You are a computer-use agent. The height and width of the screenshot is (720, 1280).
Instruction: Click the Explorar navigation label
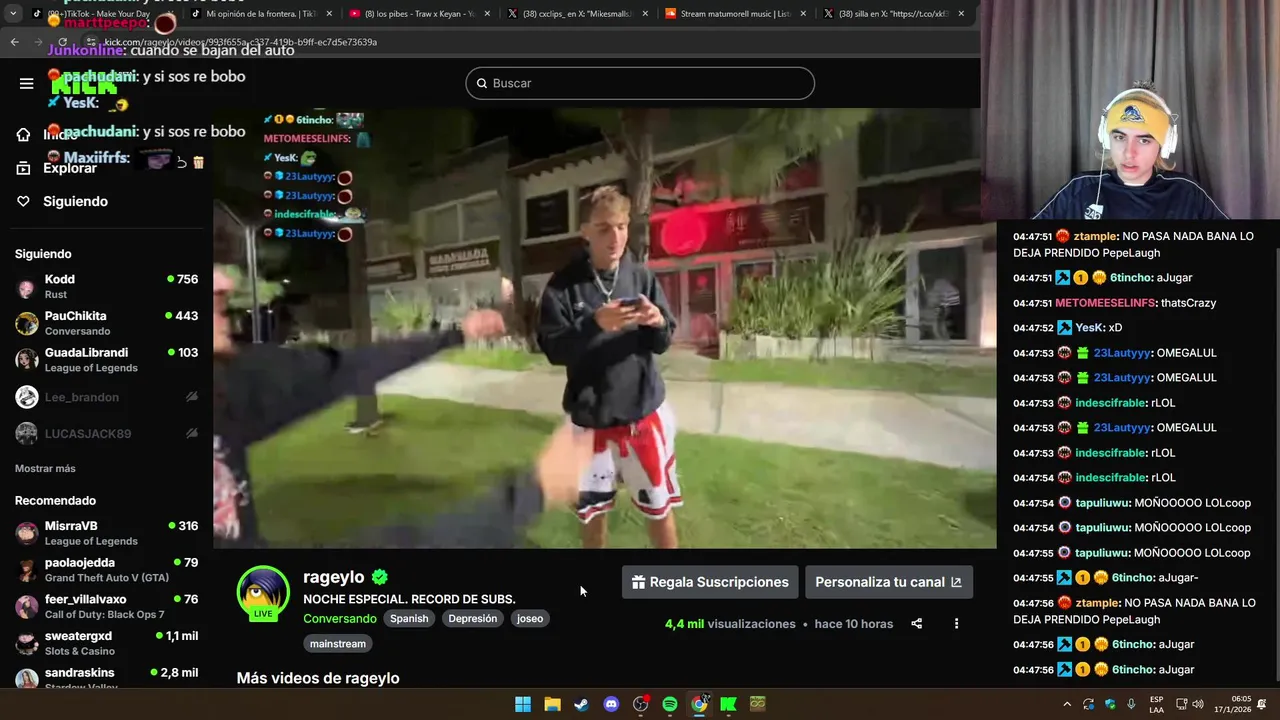click(70, 168)
